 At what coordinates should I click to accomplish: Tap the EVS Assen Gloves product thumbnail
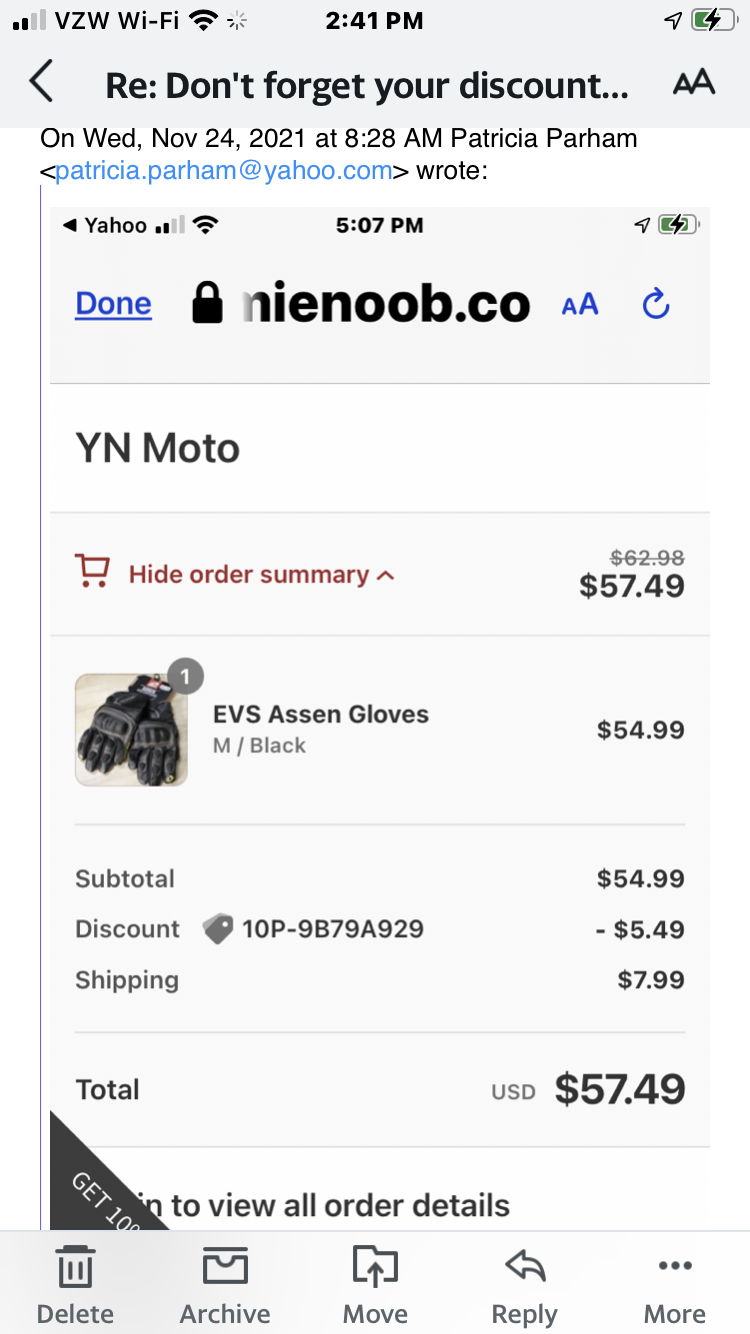(x=131, y=730)
